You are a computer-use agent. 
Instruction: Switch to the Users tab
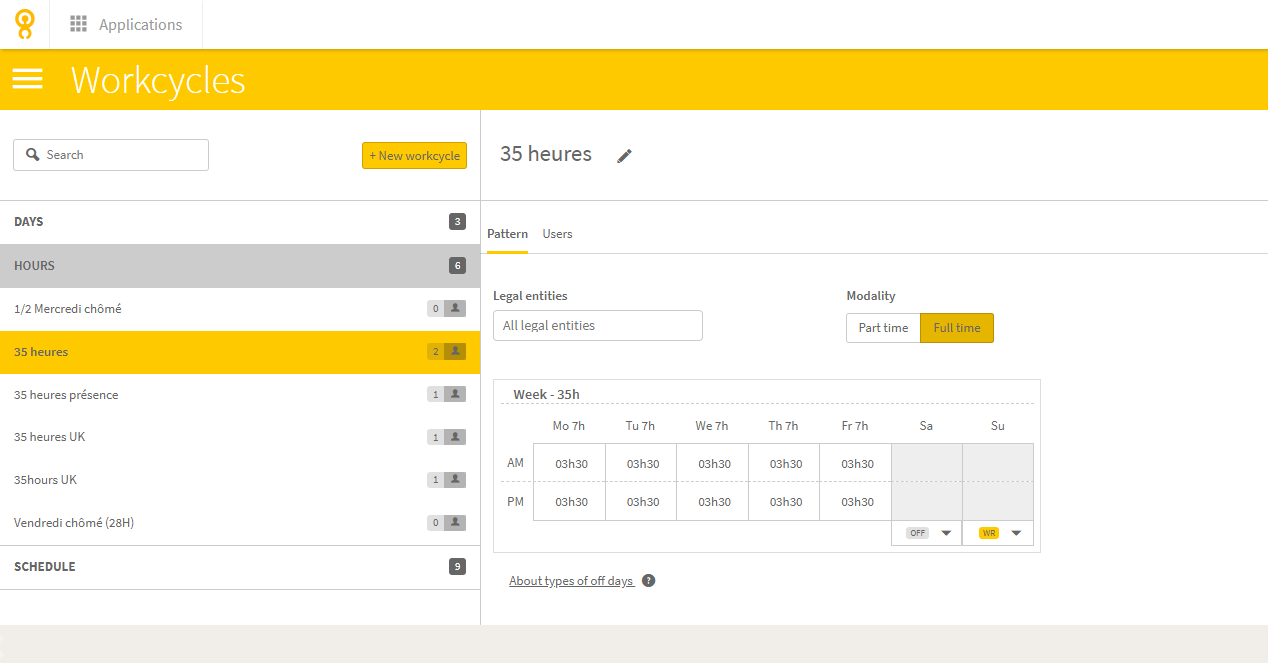(557, 234)
